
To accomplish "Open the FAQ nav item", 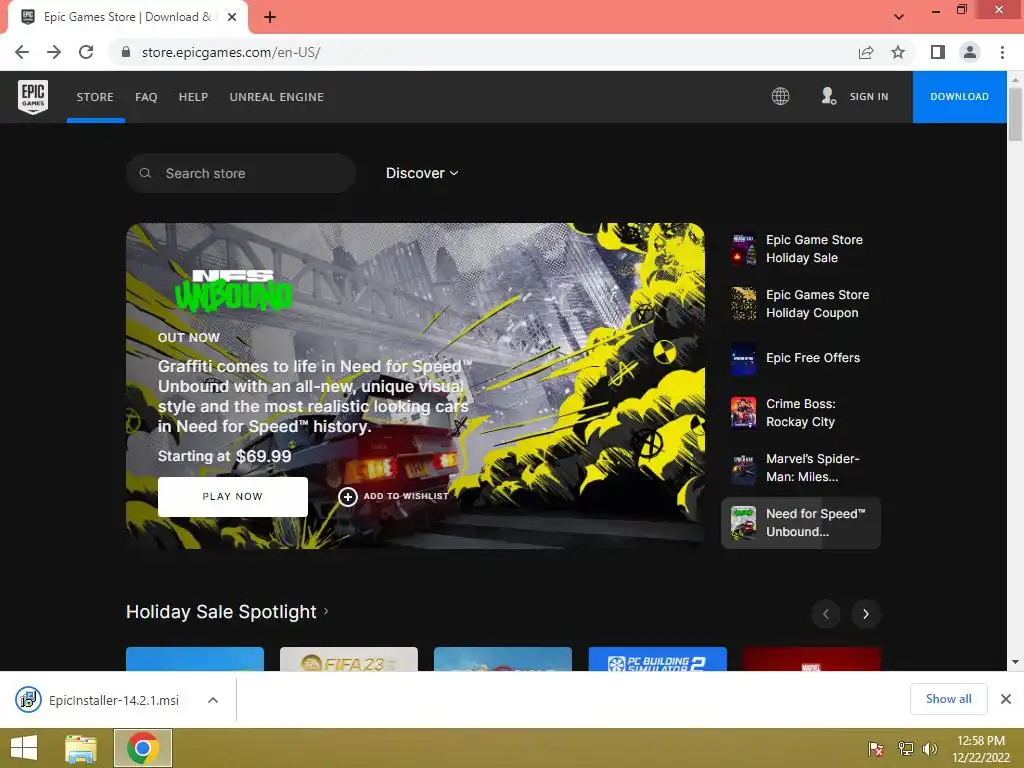I will (x=146, y=97).
